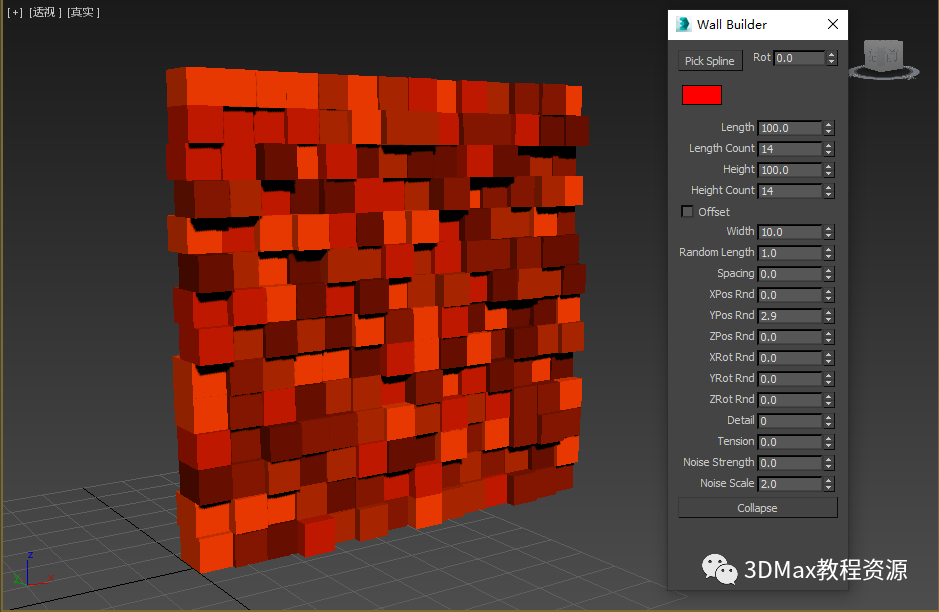Viewport: 939px width, 612px height.
Task: Click the Width input field
Action: pyautogui.click(x=790, y=232)
